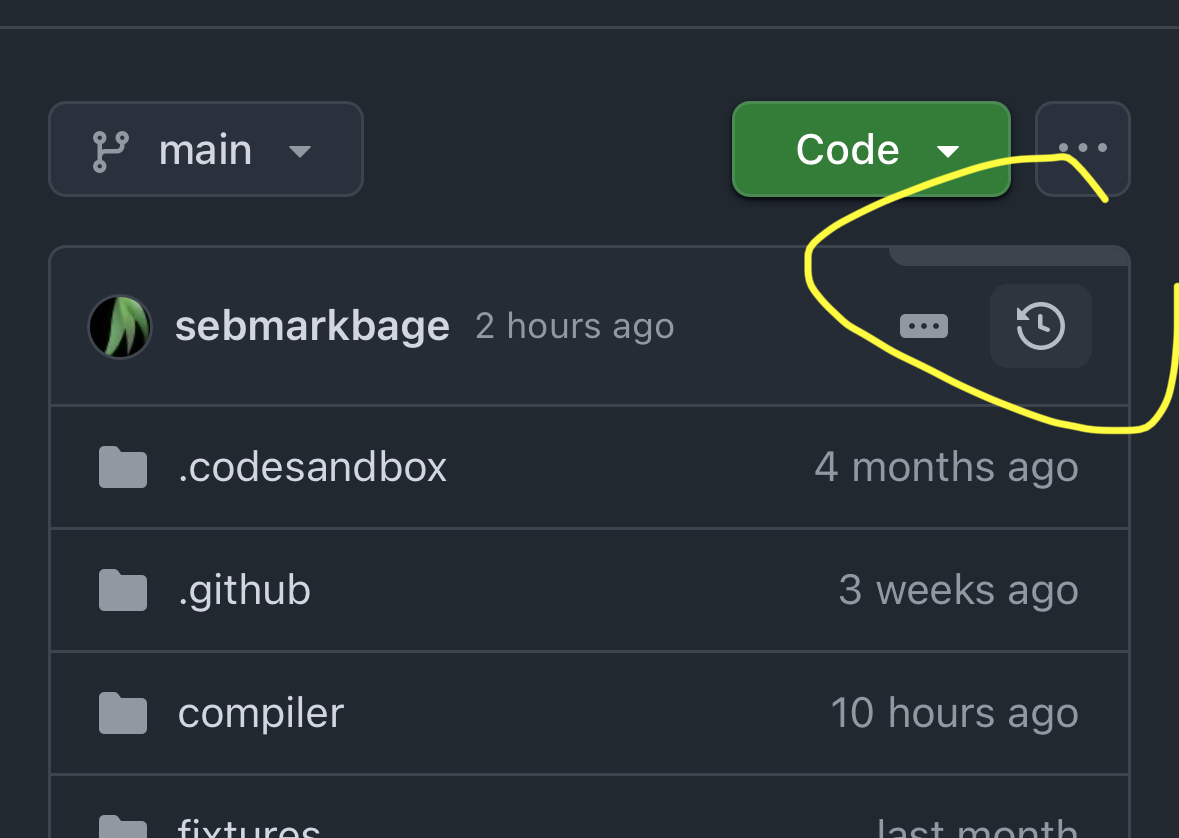Screen dimensions: 1179x838
Task: Click the .codesandbox folder icon
Action: coord(123,467)
